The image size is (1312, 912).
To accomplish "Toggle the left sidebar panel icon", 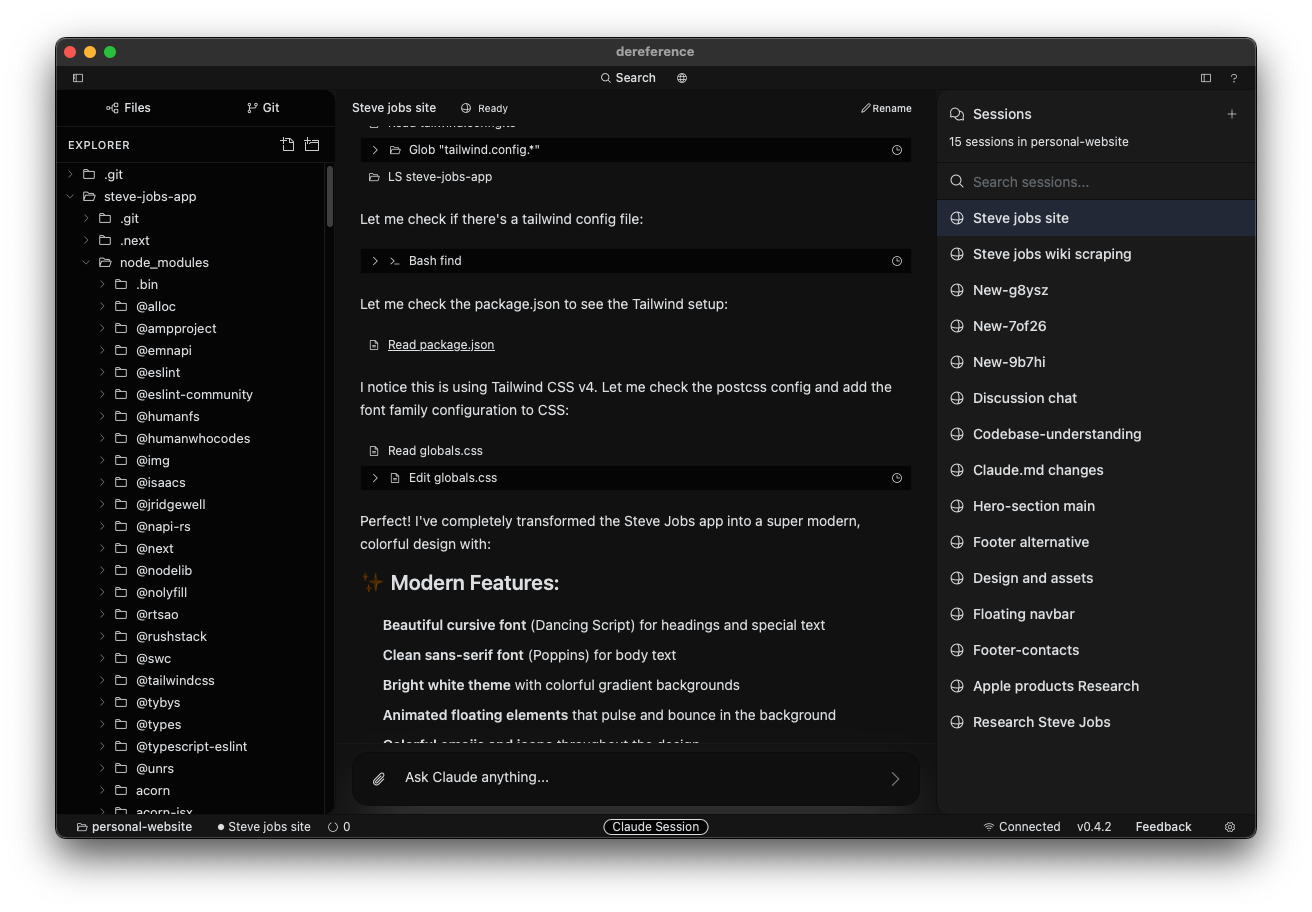I will coord(78,78).
